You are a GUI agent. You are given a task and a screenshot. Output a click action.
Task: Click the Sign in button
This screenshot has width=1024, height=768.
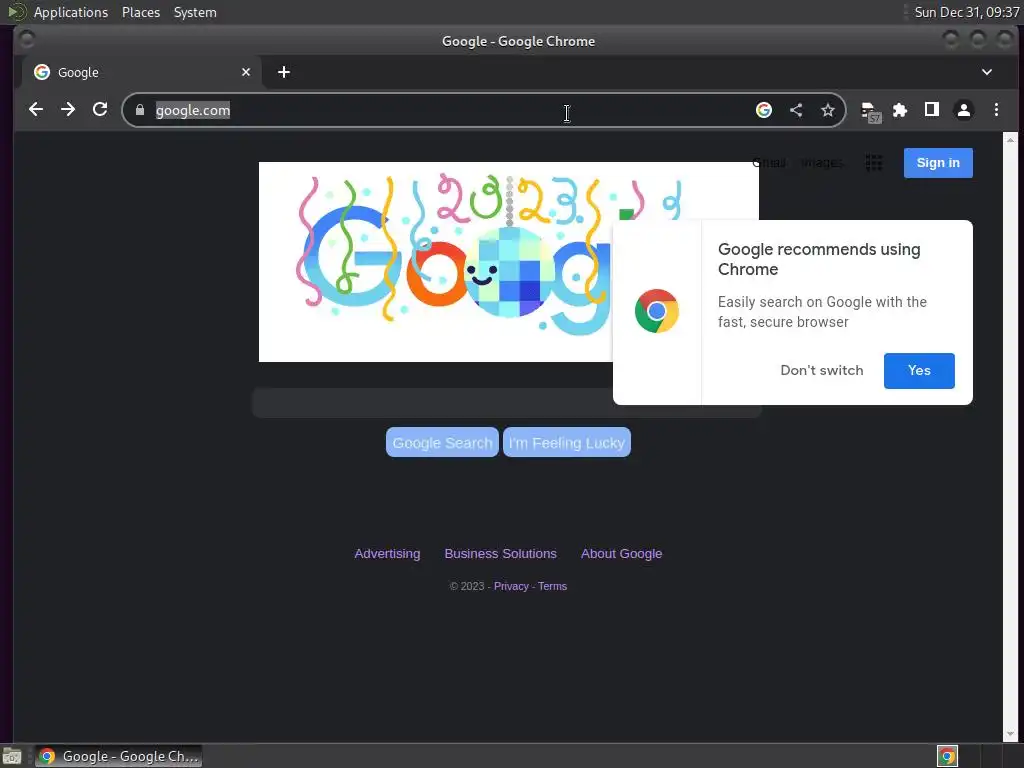coord(938,163)
